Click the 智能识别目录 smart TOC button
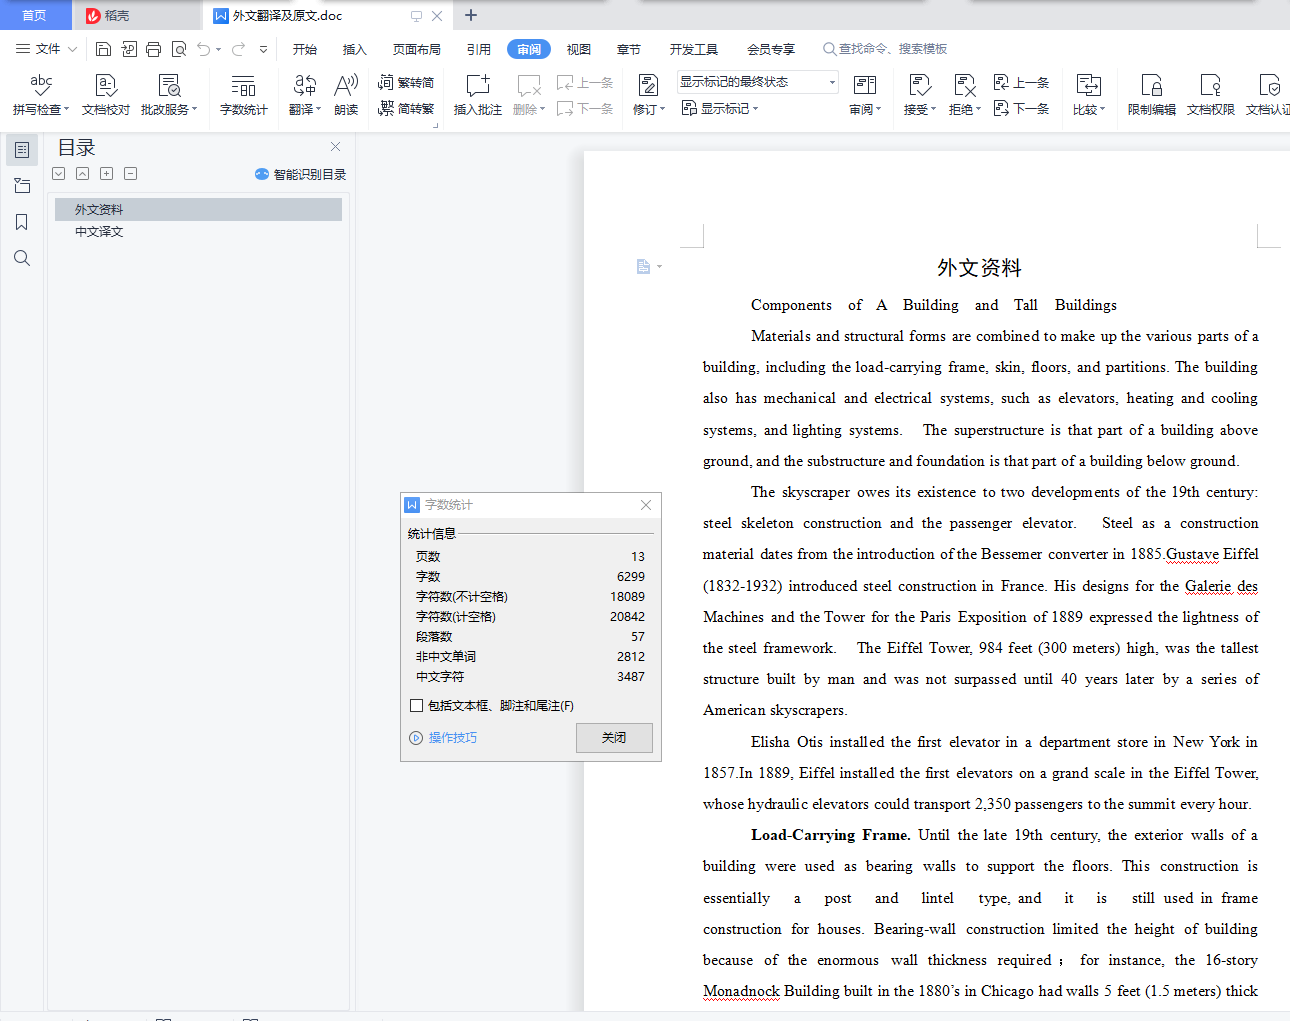1290x1021 pixels. (x=301, y=174)
